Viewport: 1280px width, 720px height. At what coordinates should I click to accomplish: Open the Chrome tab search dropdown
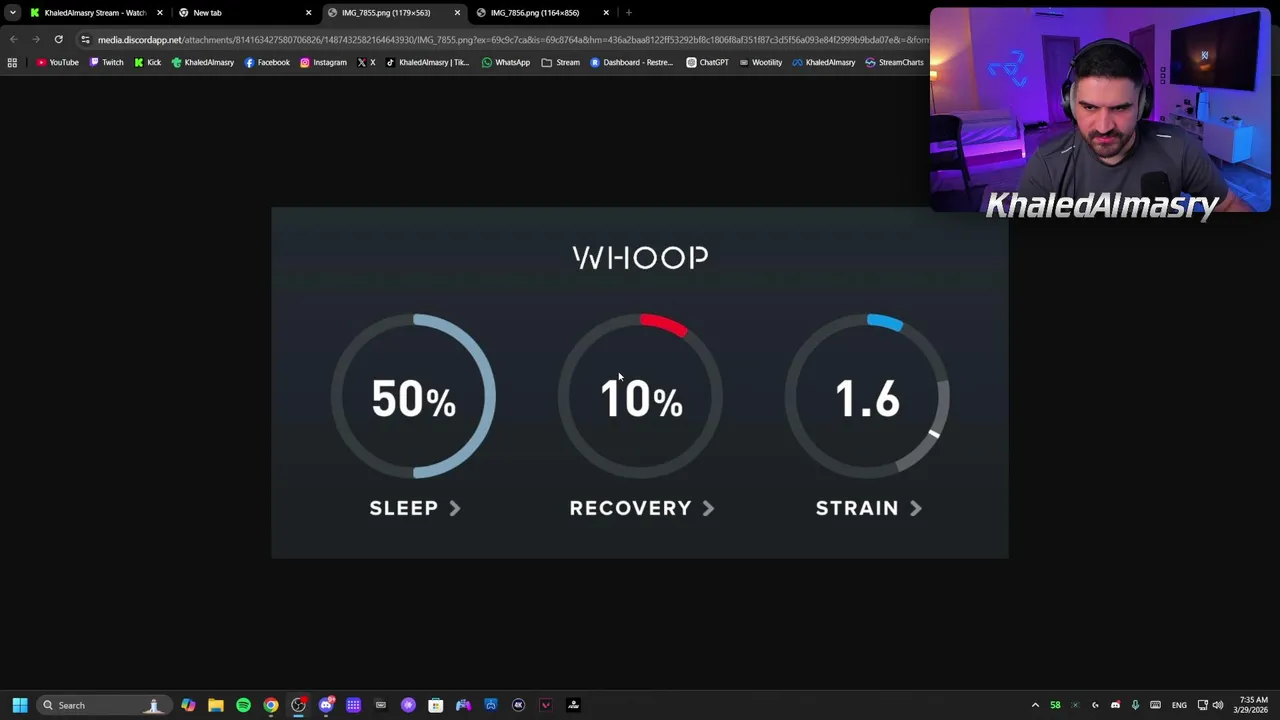point(13,12)
